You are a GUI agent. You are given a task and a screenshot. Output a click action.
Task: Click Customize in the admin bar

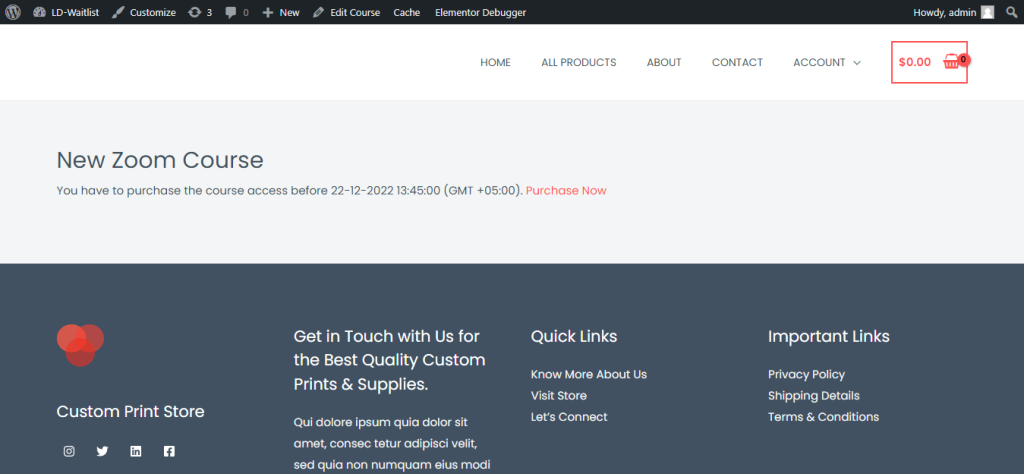tap(144, 12)
